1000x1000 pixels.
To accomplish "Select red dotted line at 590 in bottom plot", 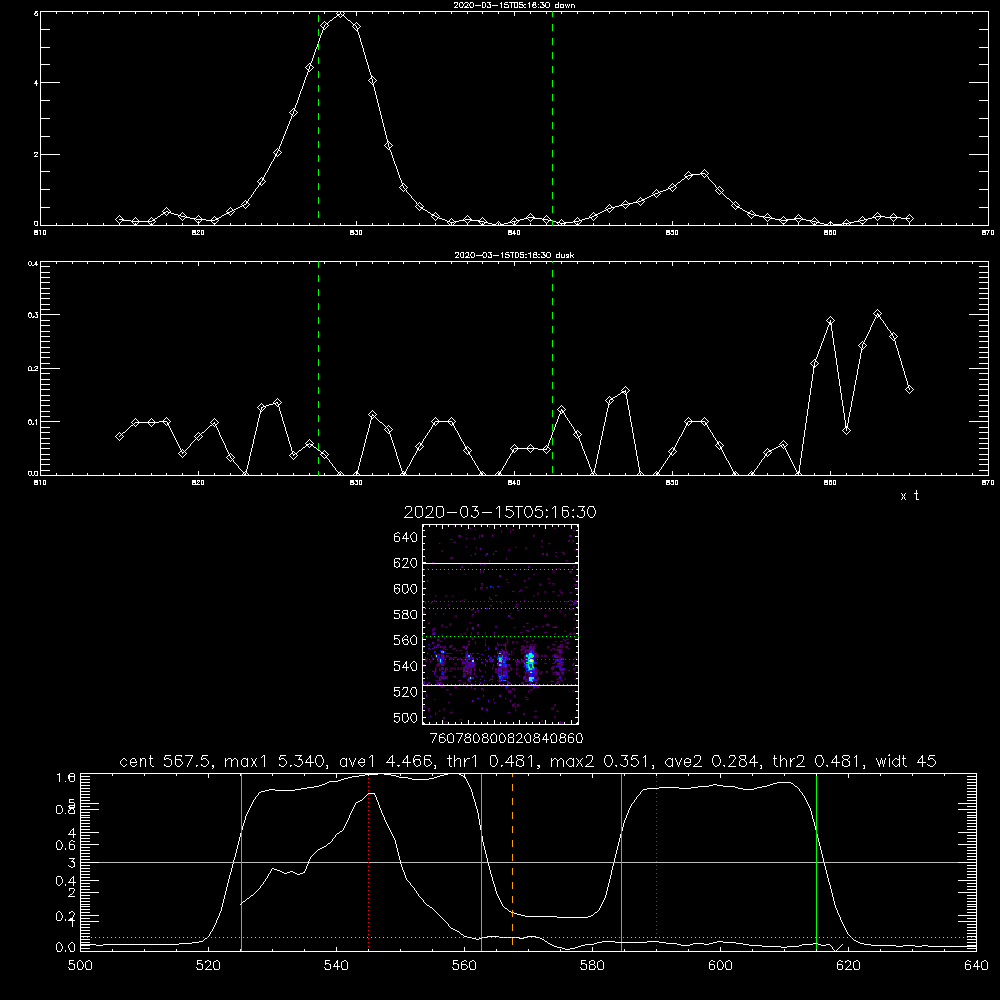I will click(656, 862).
